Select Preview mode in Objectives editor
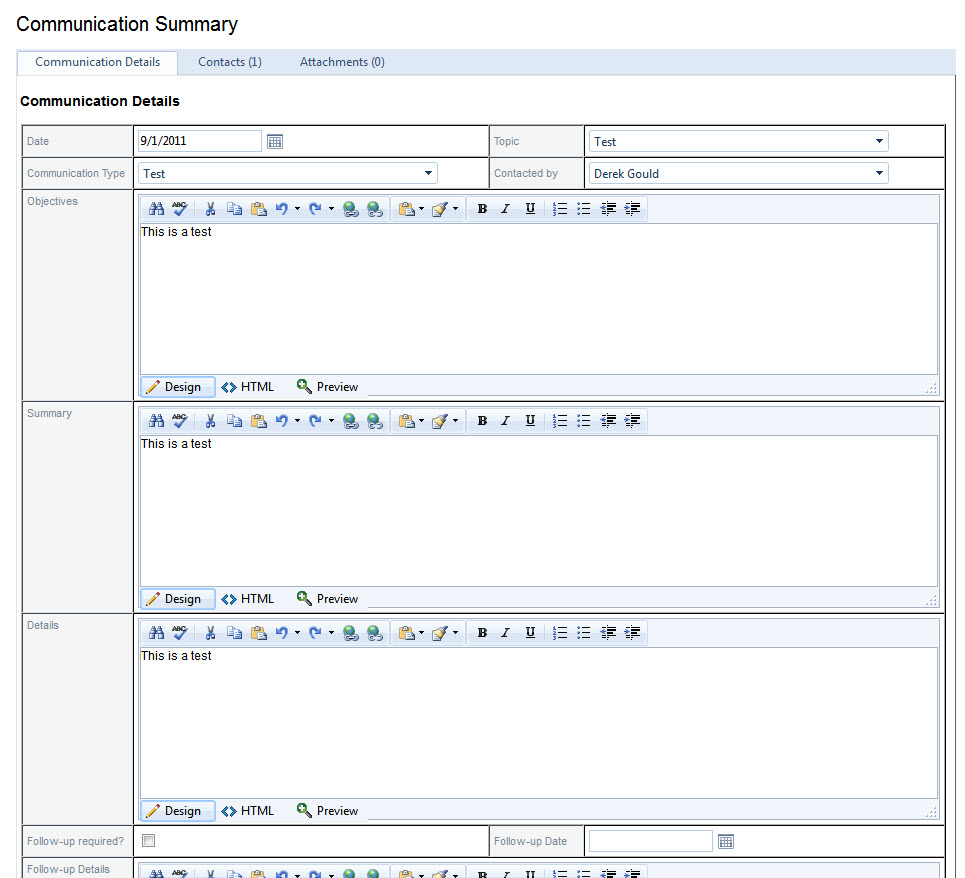965x878 pixels. pyautogui.click(x=327, y=387)
